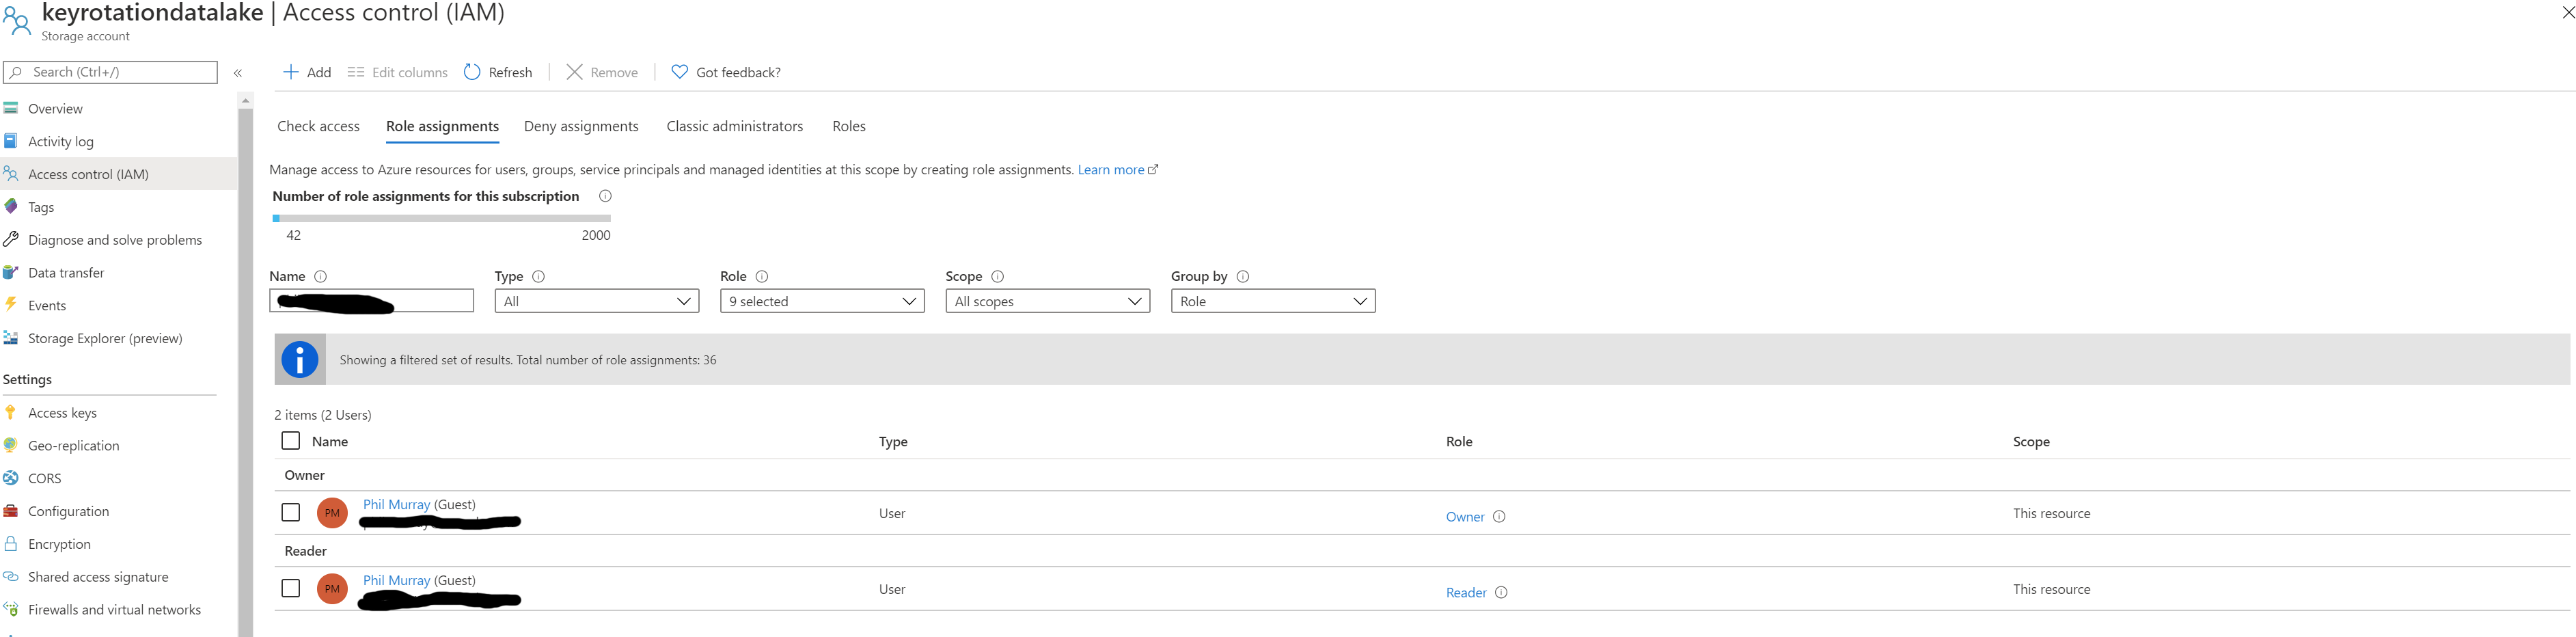Click the Type column header
2576x637 pixels.
point(893,442)
